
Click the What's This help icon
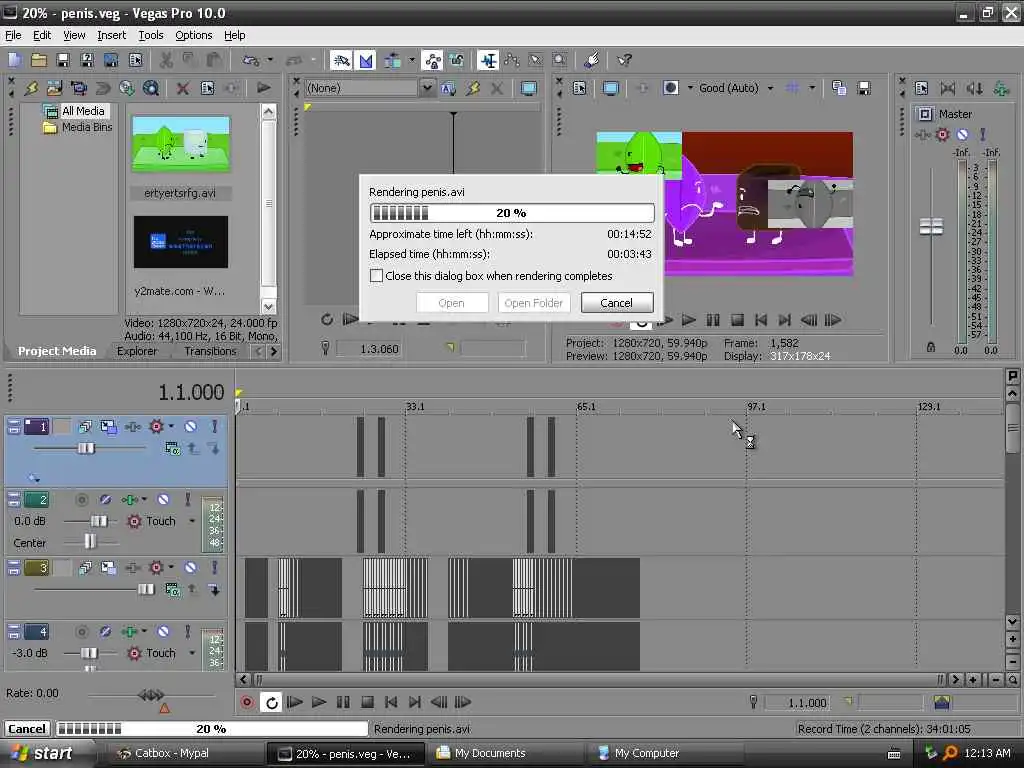click(624, 61)
